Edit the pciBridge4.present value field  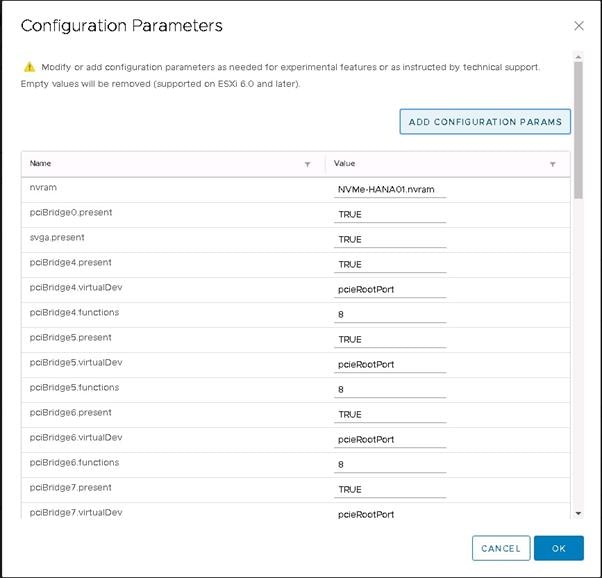[x=390, y=265]
